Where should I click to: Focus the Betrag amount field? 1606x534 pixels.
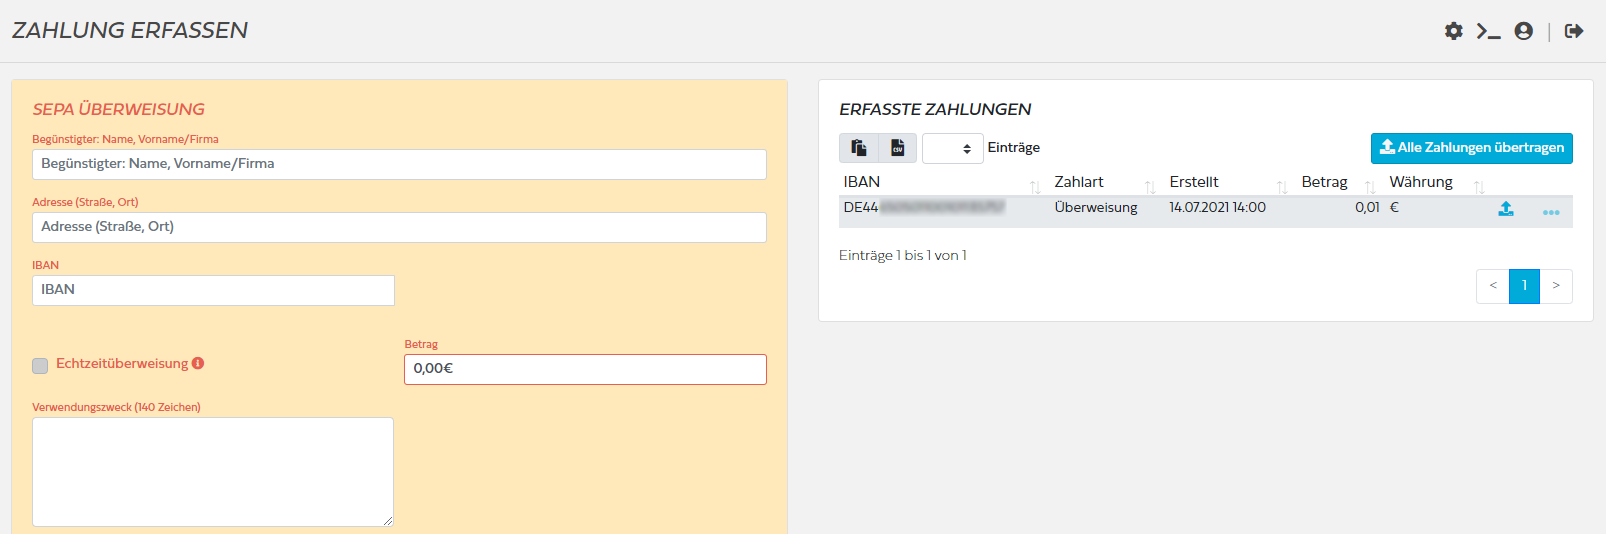(x=585, y=369)
